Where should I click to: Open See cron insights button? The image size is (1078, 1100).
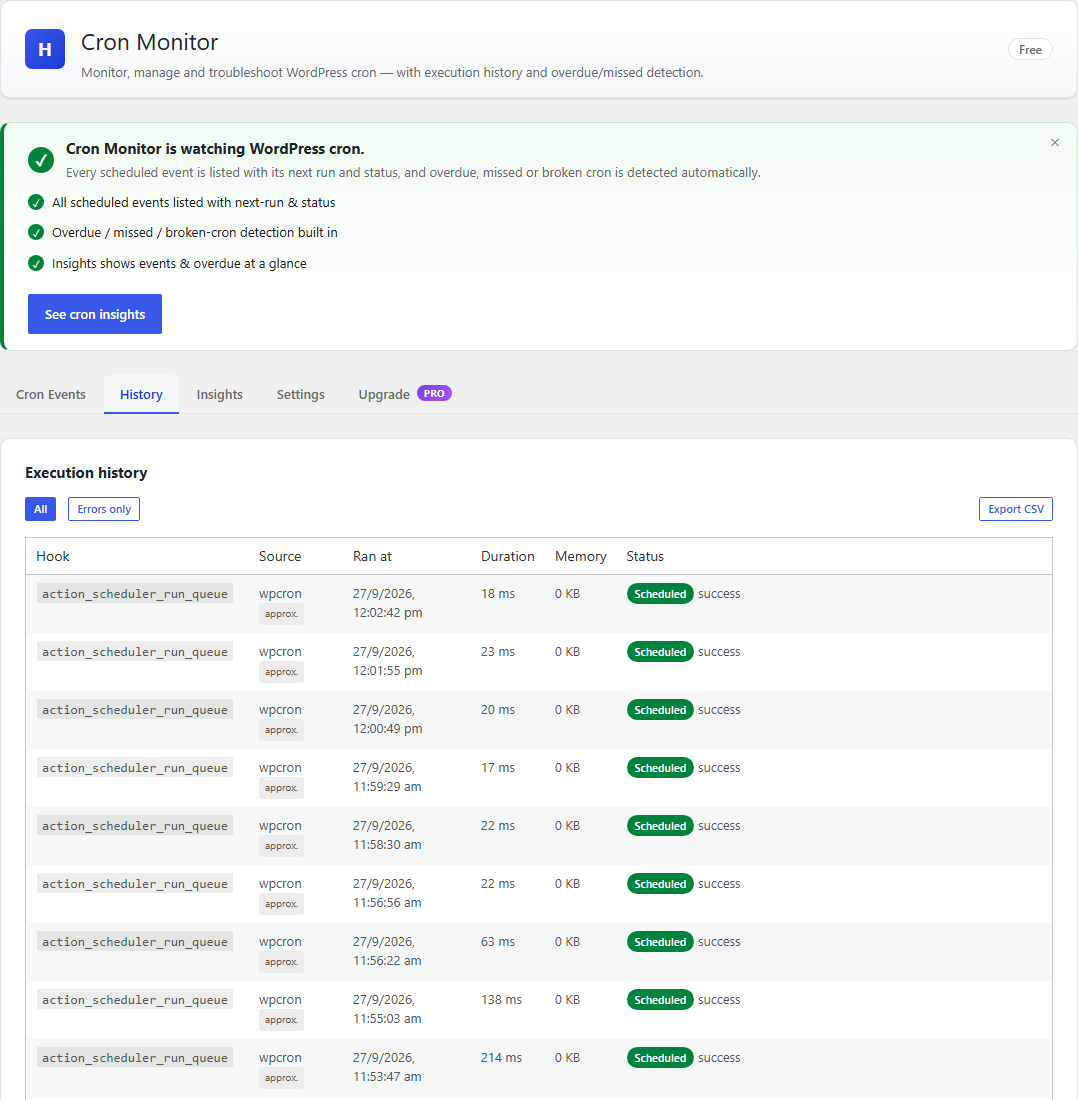(95, 314)
